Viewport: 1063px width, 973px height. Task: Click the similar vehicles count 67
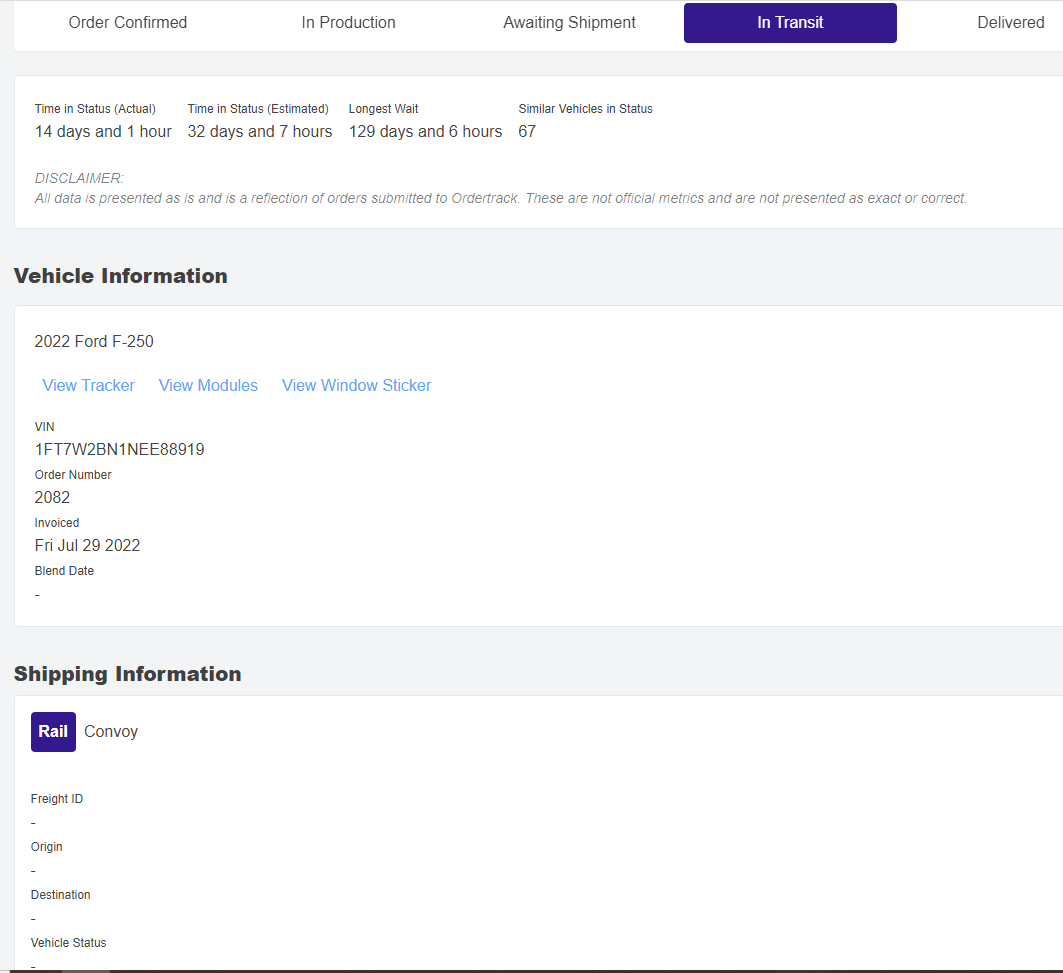[527, 131]
